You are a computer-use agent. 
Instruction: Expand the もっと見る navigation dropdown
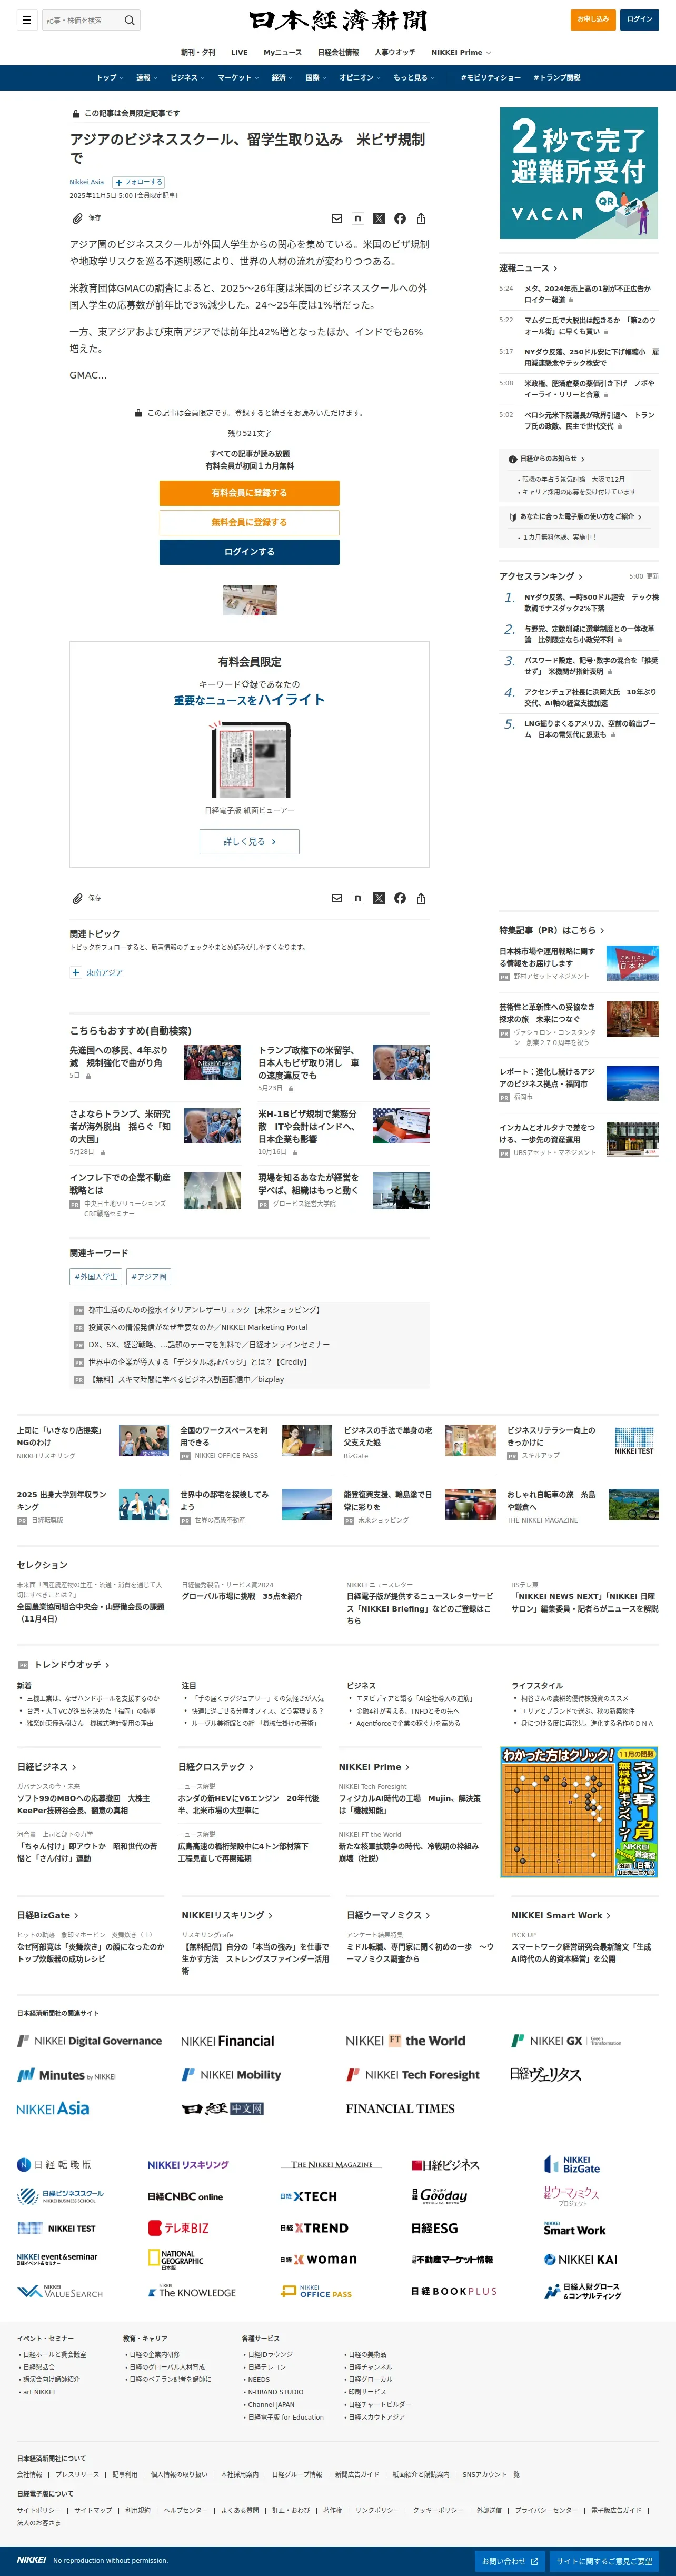point(414,78)
